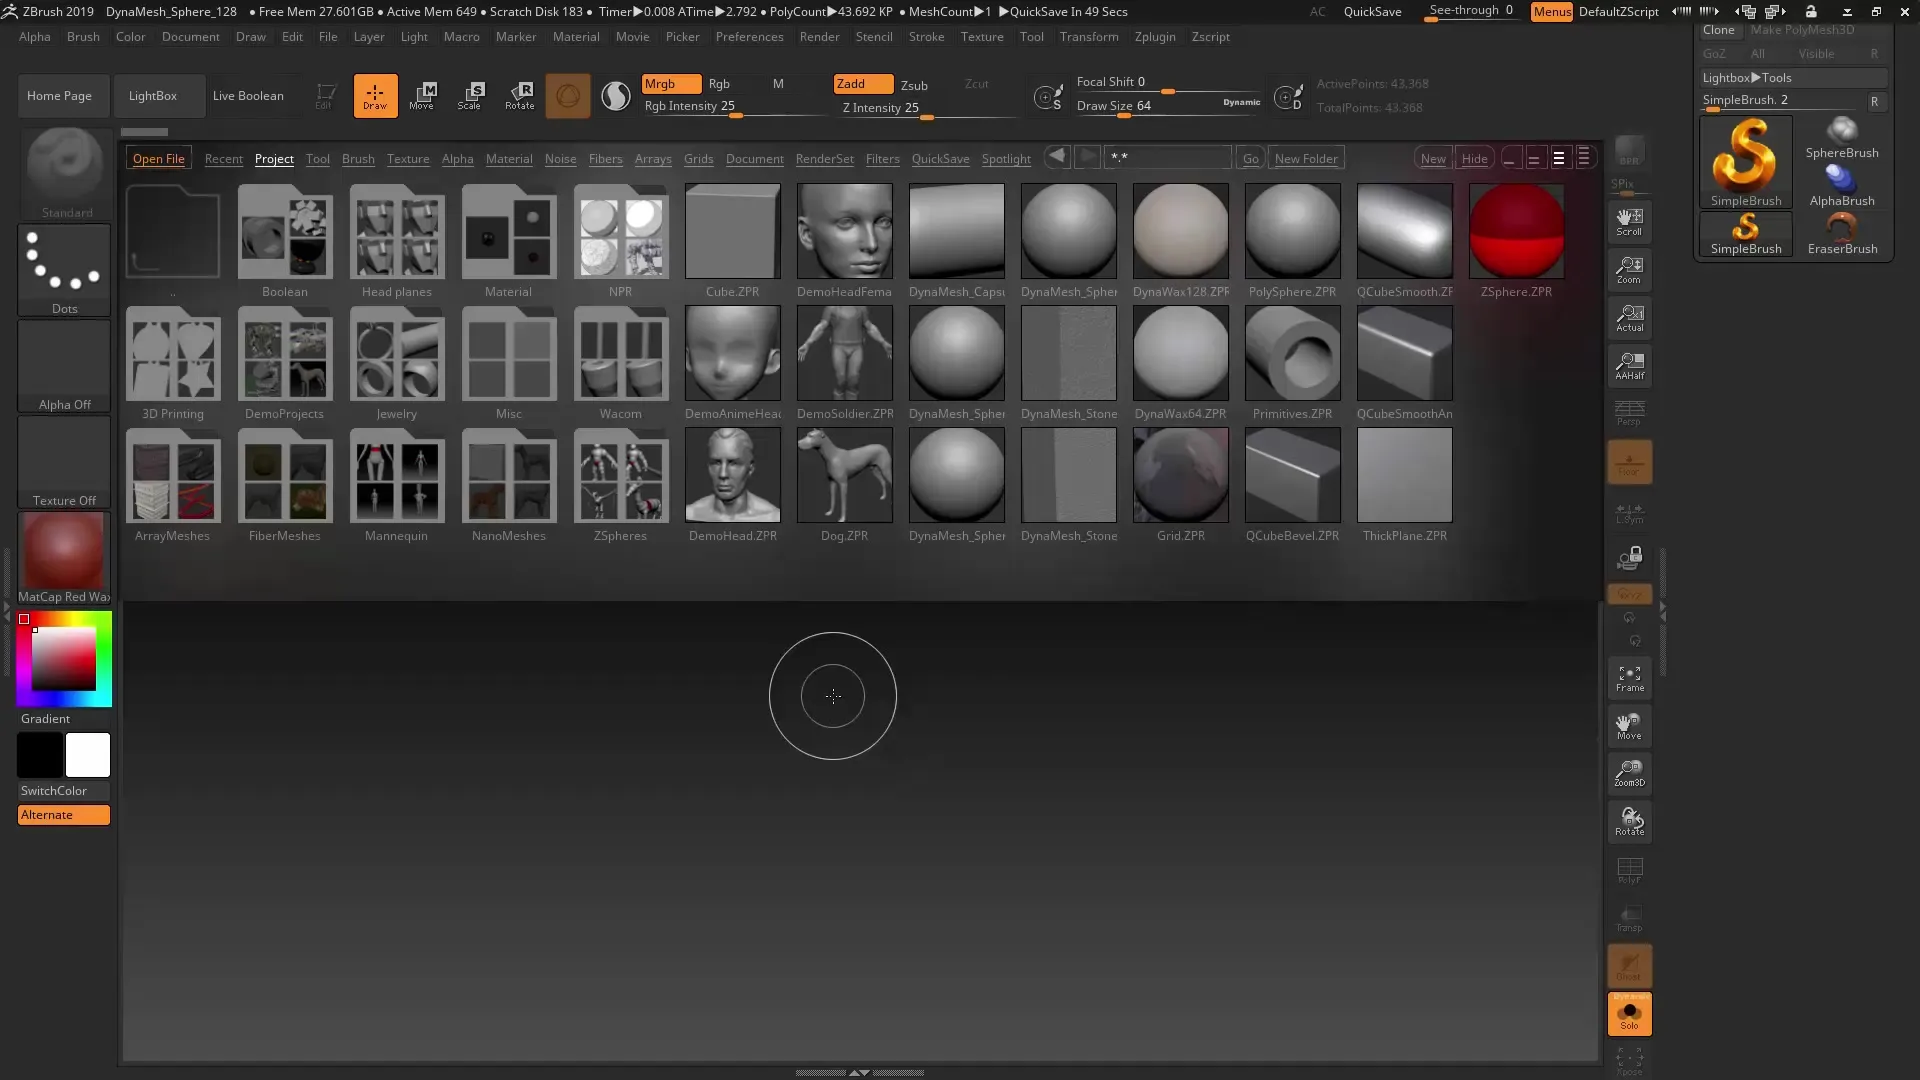Open the Mannequin folder

397,485
